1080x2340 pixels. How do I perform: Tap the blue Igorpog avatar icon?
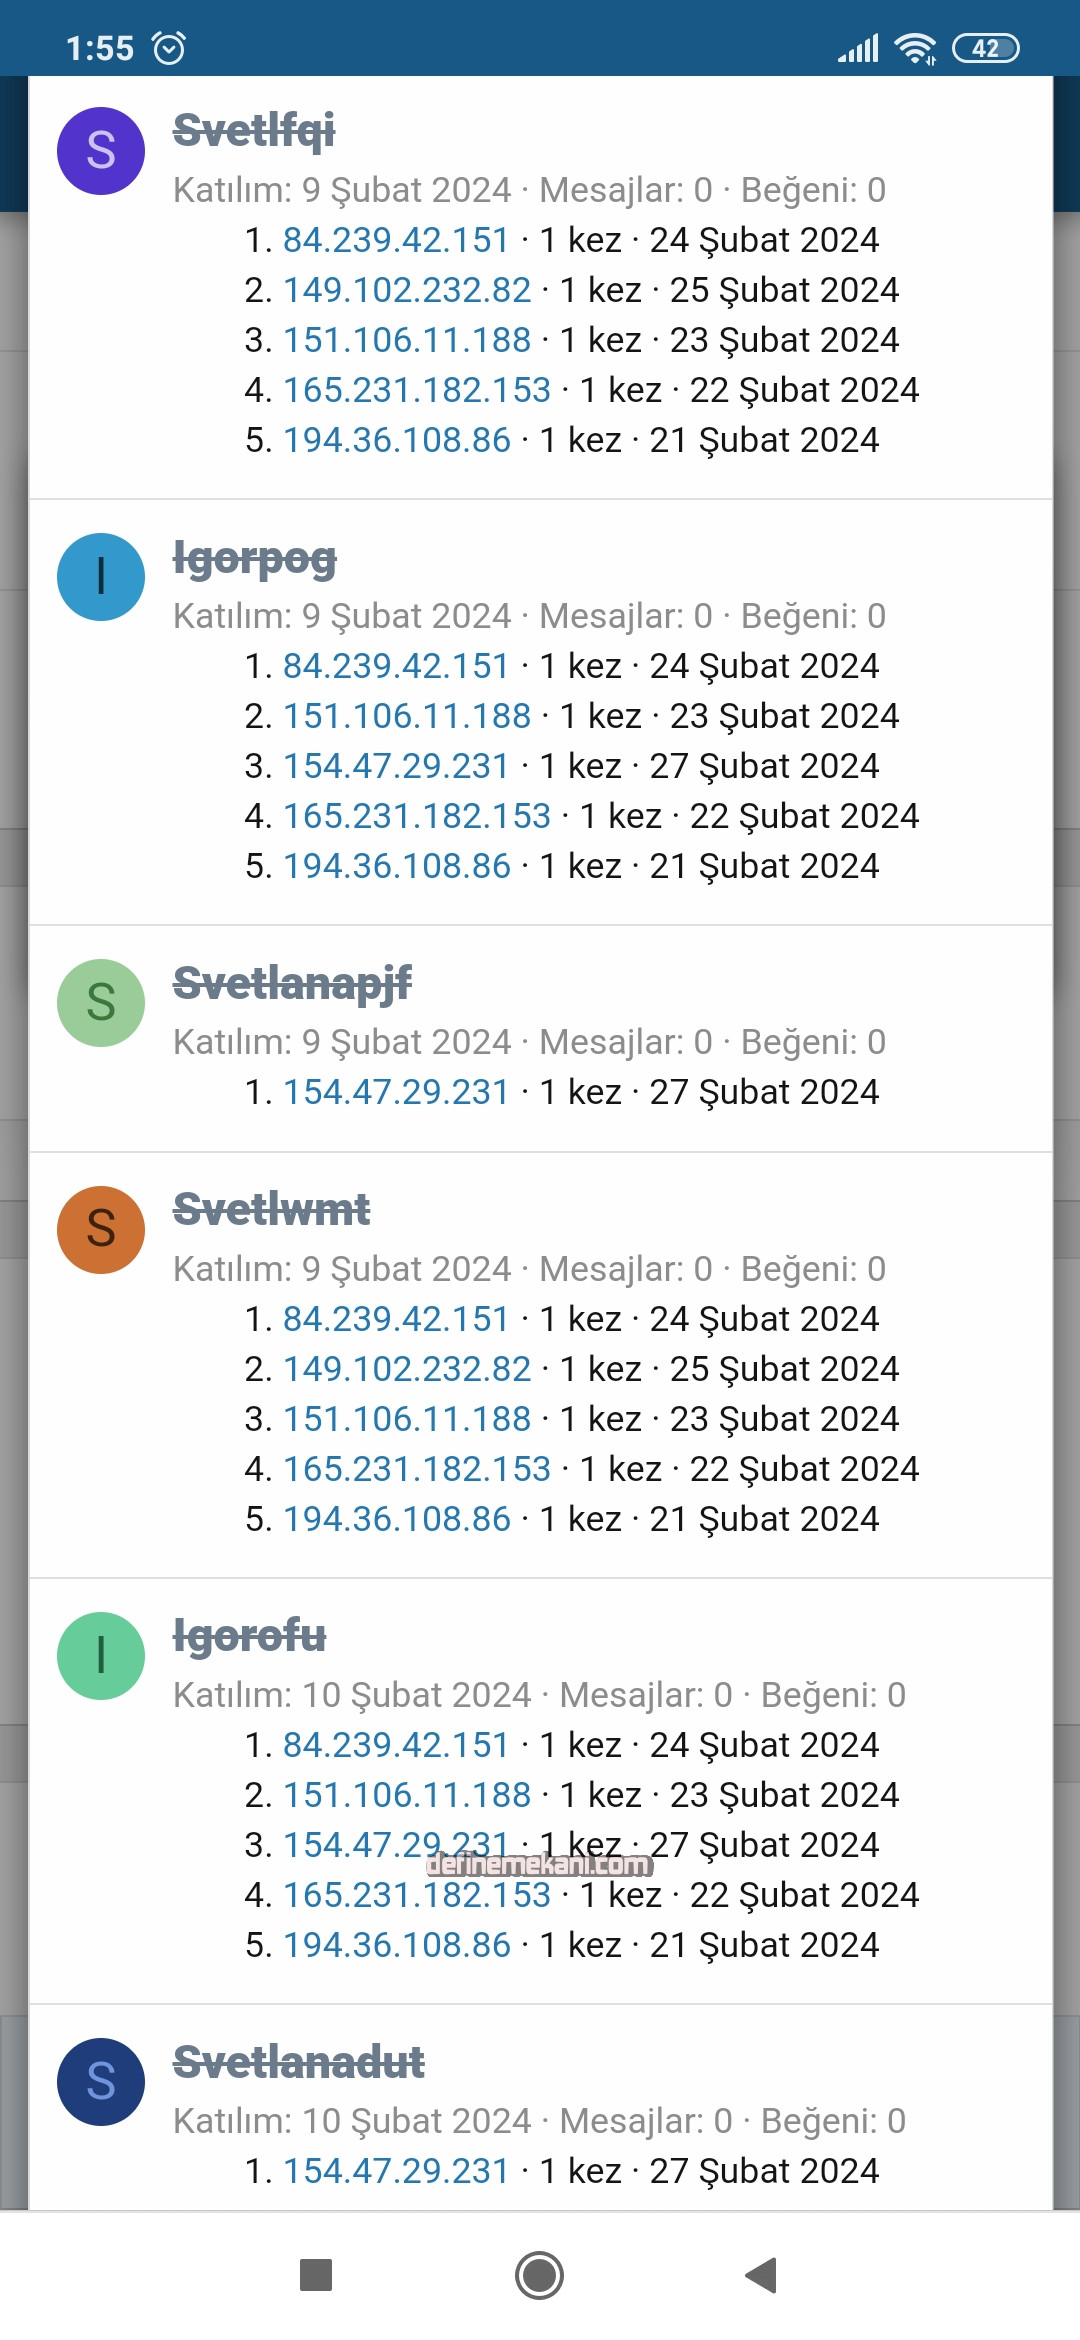click(101, 577)
